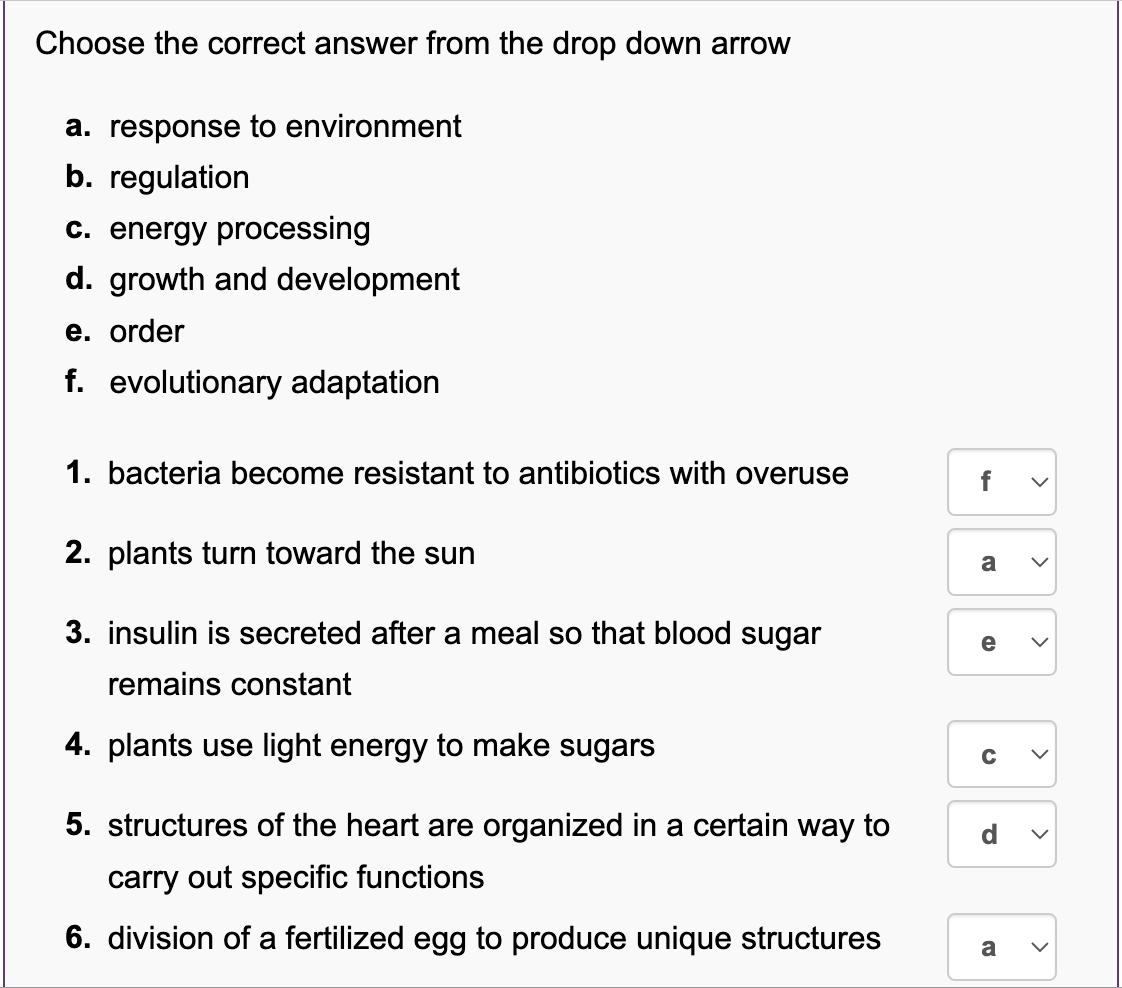Click the 'regulation' option text
Image resolution: width=1122 pixels, height=988 pixels.
point(179,178)
